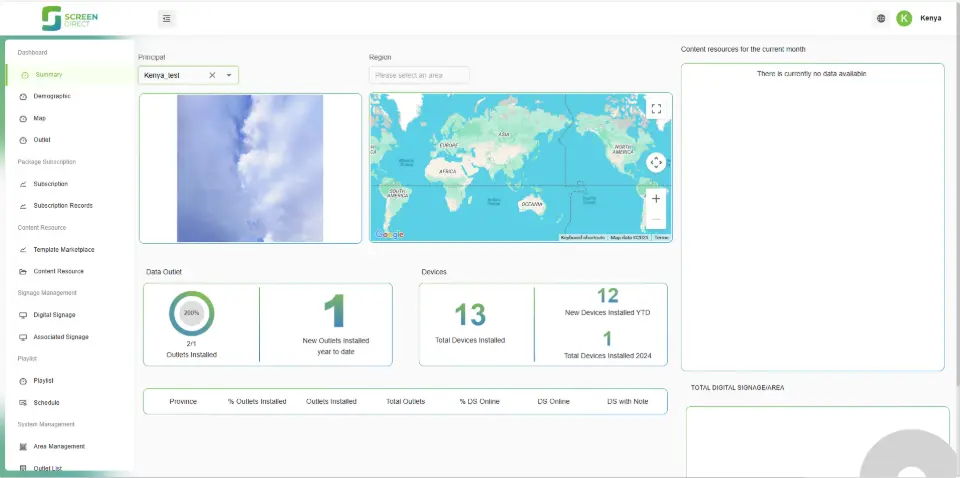
Task: Clear the Kenya_test principal selection
Action: pyautogui.click(x=212, y=75)
